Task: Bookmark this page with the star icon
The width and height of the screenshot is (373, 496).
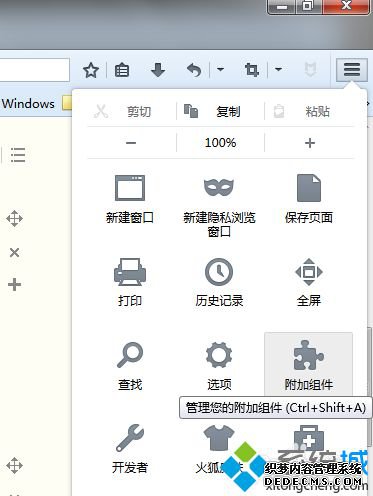Action: point(91,70)
